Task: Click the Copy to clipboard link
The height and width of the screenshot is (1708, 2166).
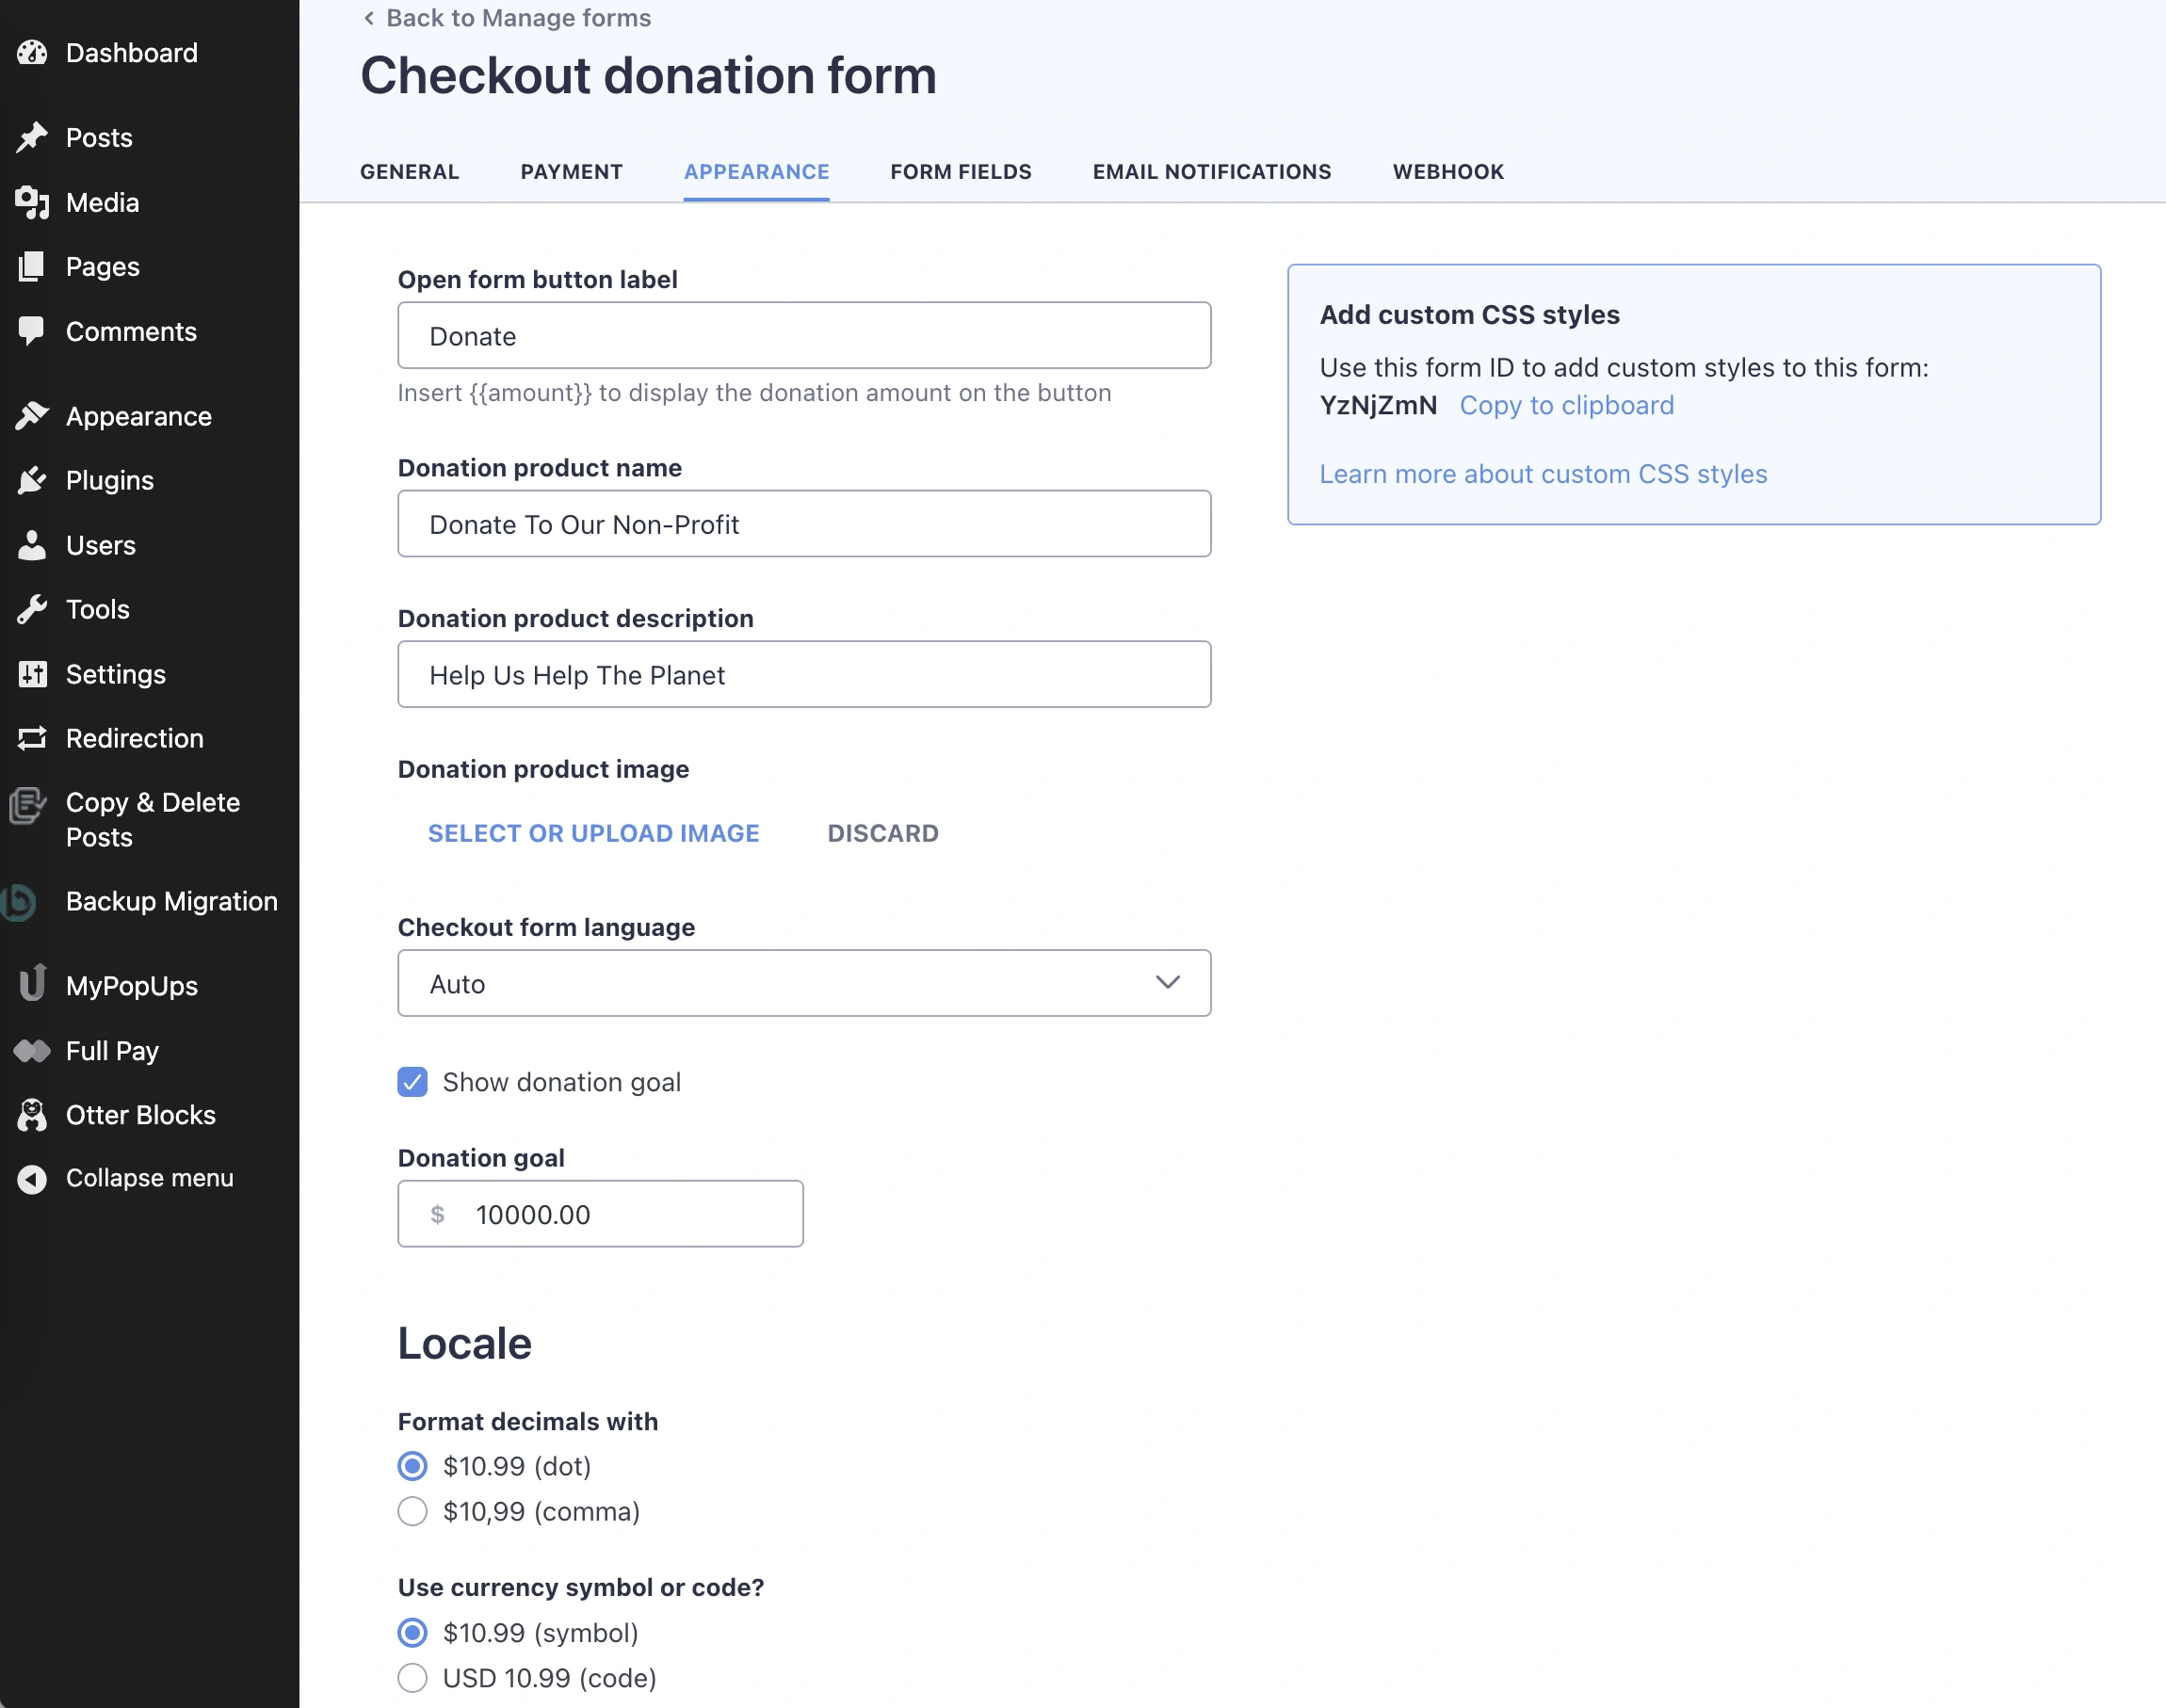Action: [1566, 405]
